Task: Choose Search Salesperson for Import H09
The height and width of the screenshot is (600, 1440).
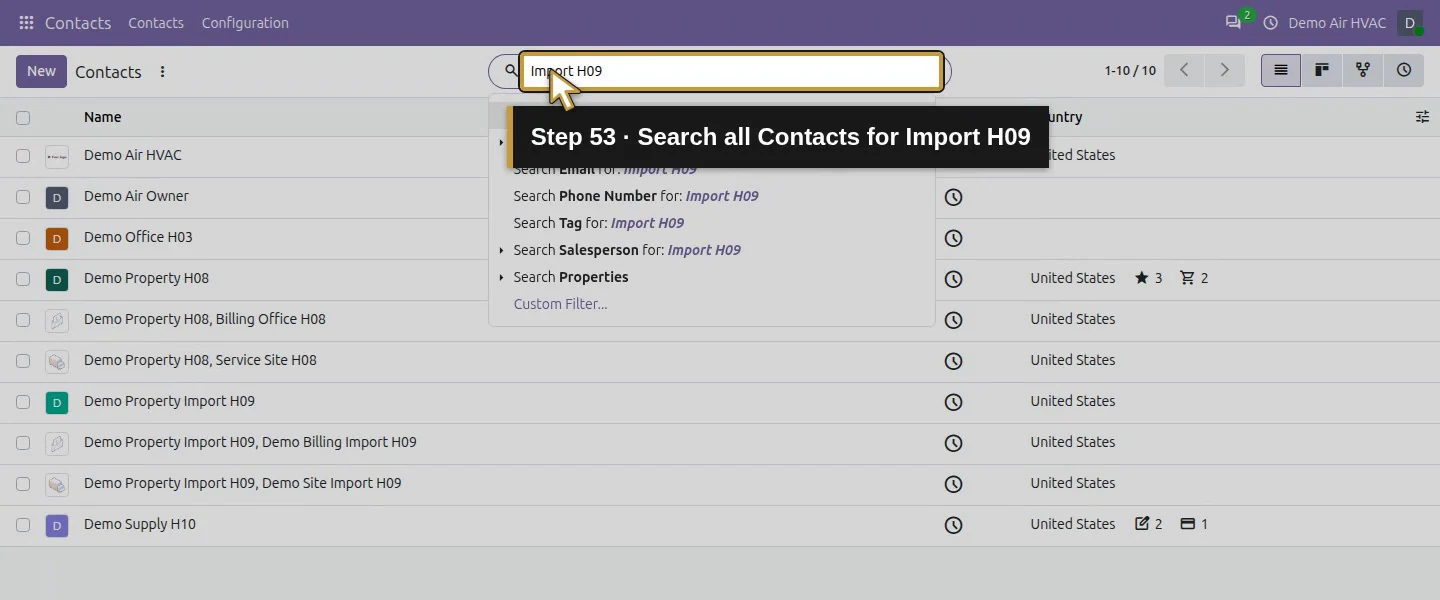Action: point(712,250)
